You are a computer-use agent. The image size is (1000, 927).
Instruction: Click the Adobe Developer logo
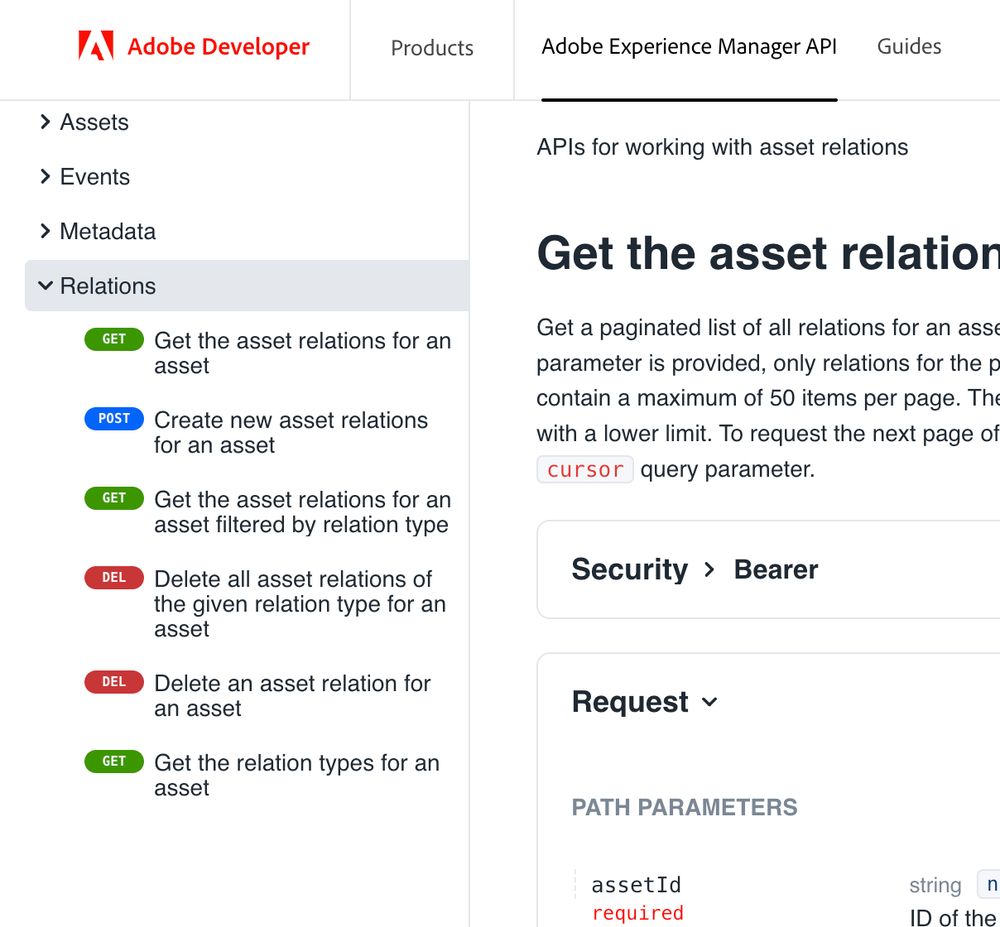[192, 45]
